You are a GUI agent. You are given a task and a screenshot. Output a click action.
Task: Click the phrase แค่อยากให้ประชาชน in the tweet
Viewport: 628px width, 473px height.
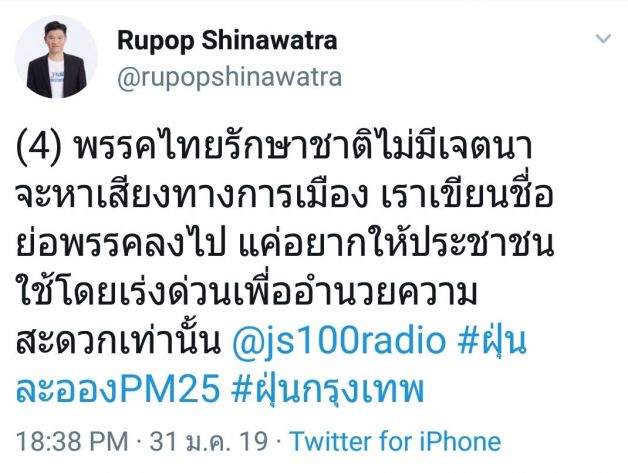coord(396,243)
